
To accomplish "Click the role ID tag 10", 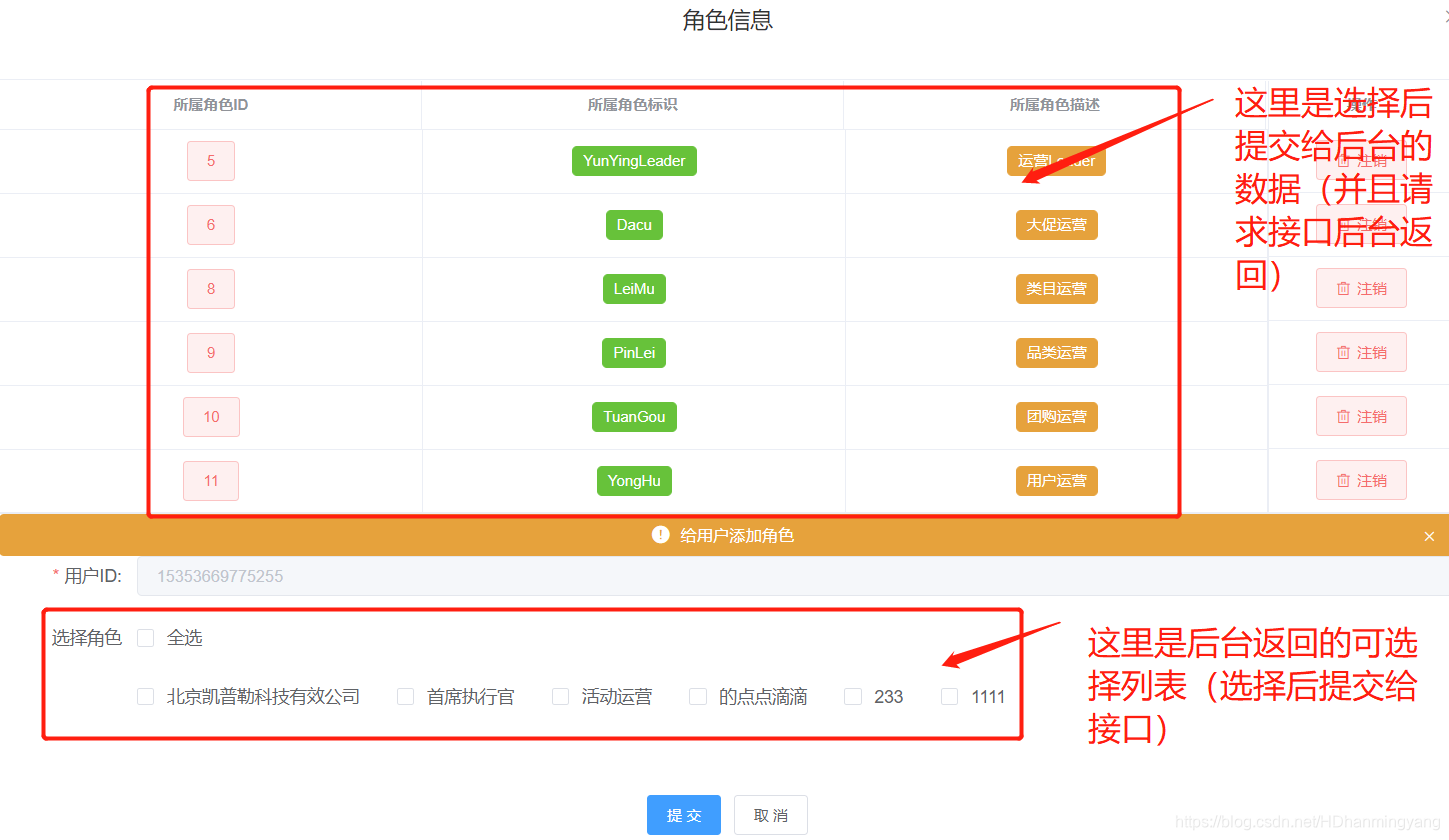I will click(211, 417).
